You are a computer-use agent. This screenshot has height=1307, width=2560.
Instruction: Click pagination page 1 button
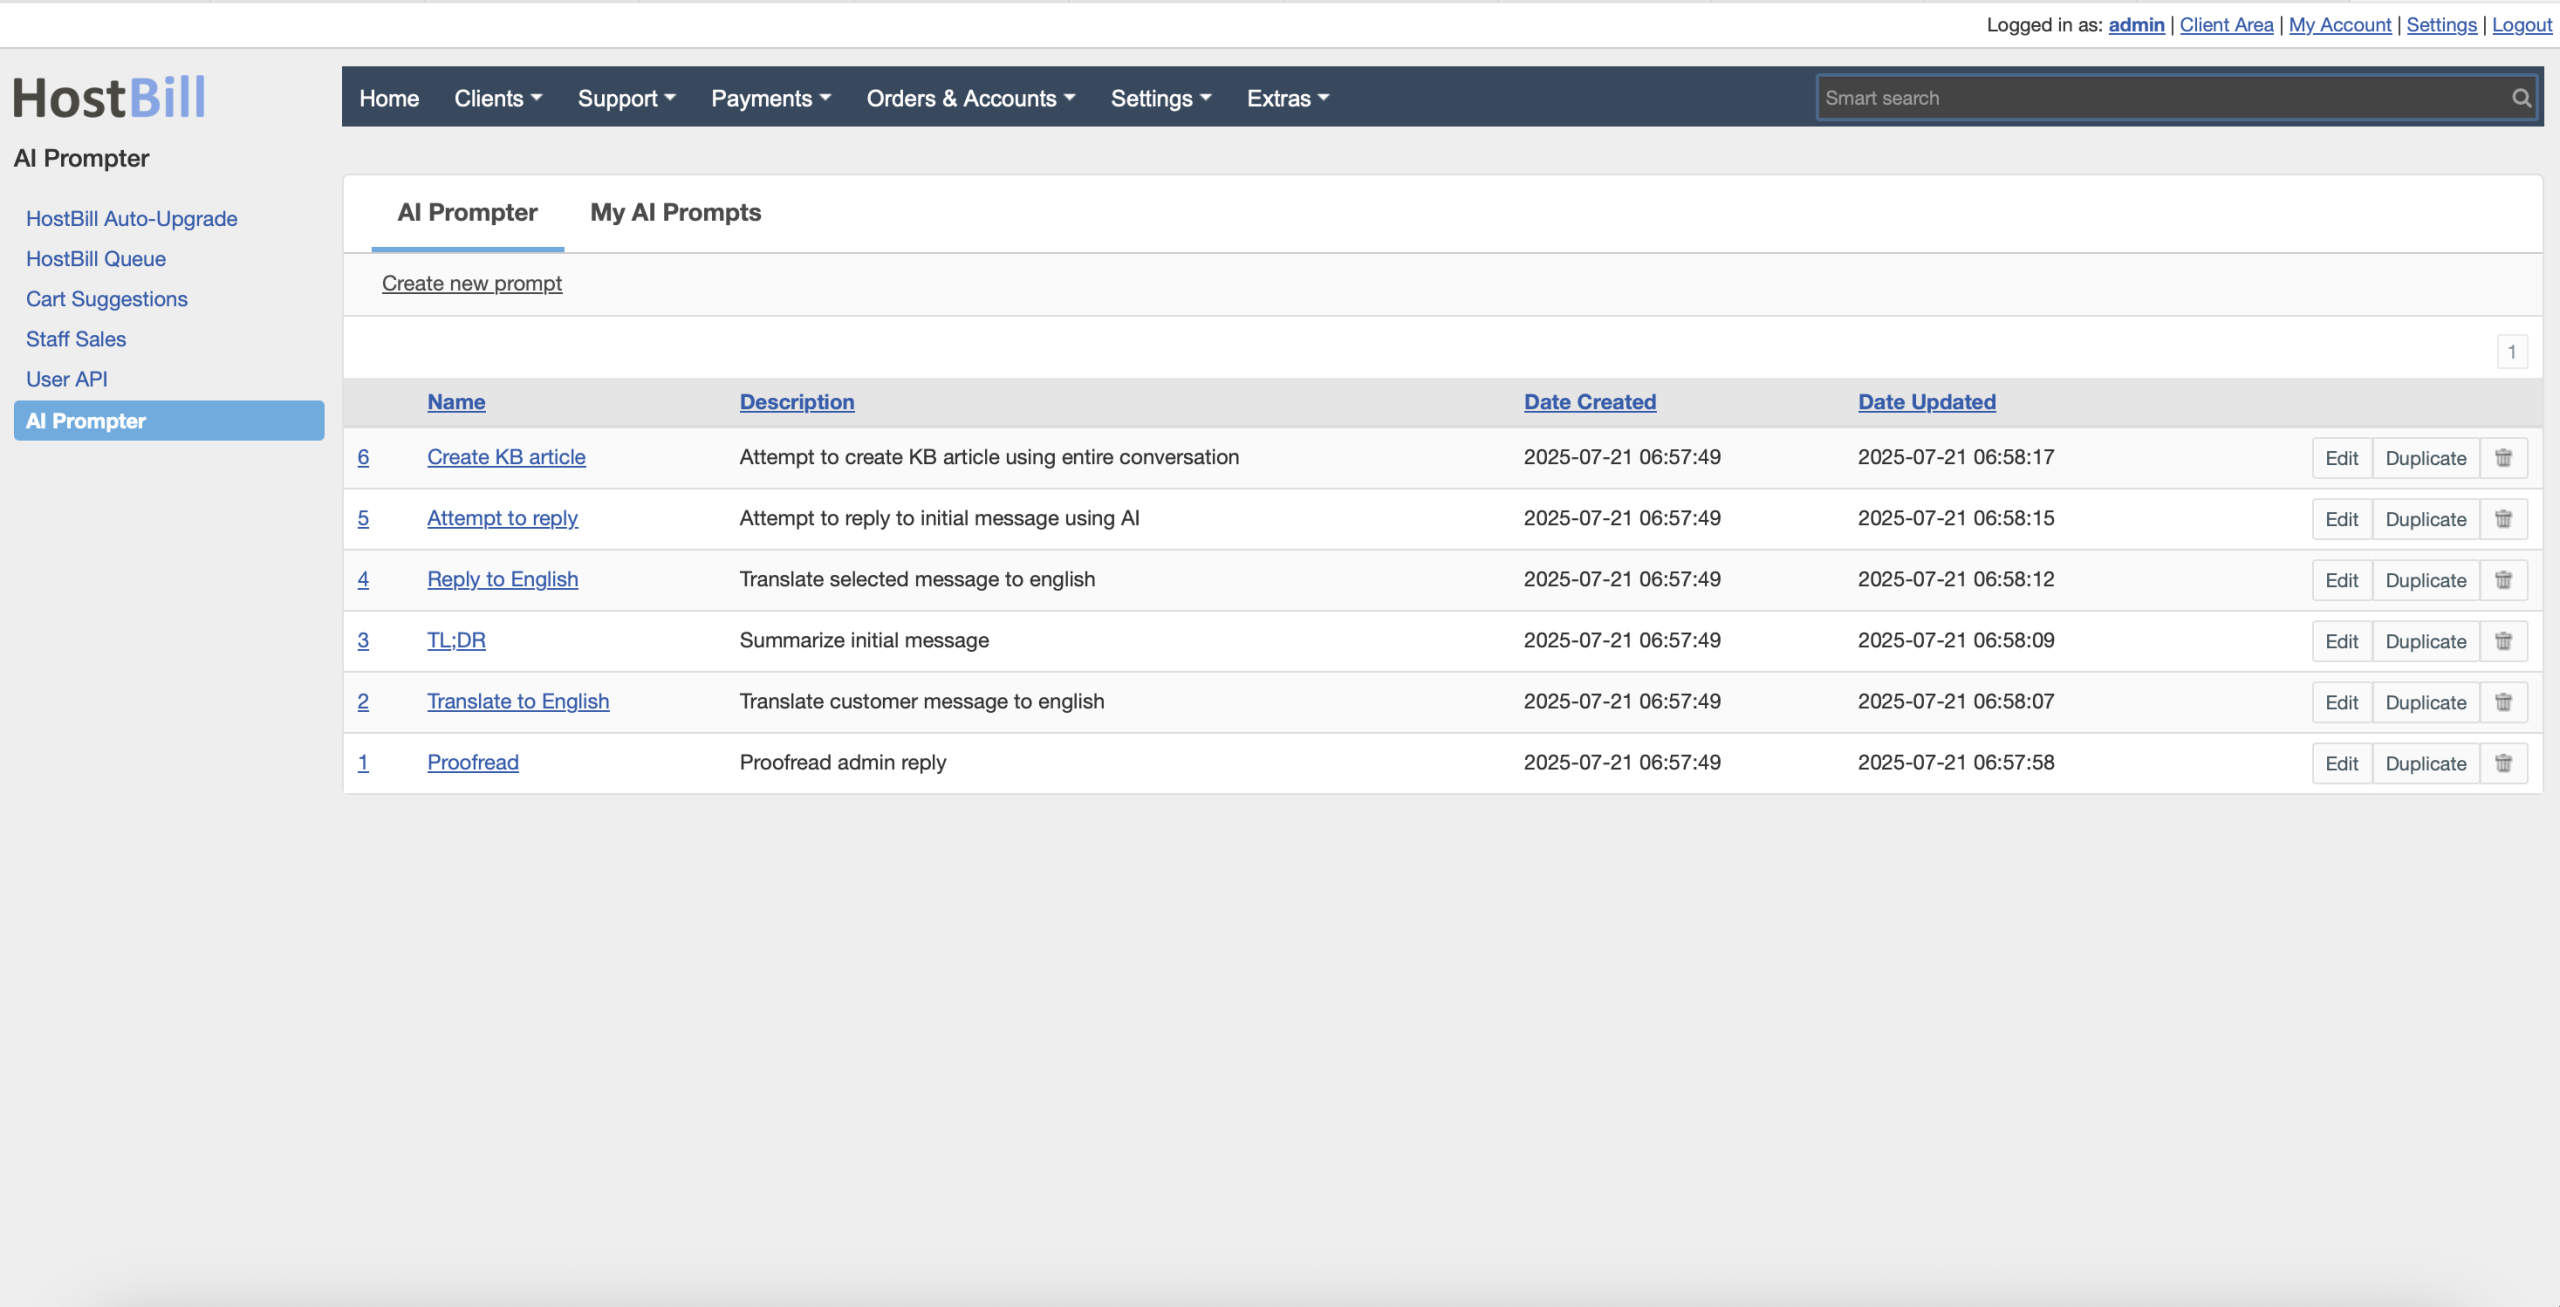coord(2512,352)
